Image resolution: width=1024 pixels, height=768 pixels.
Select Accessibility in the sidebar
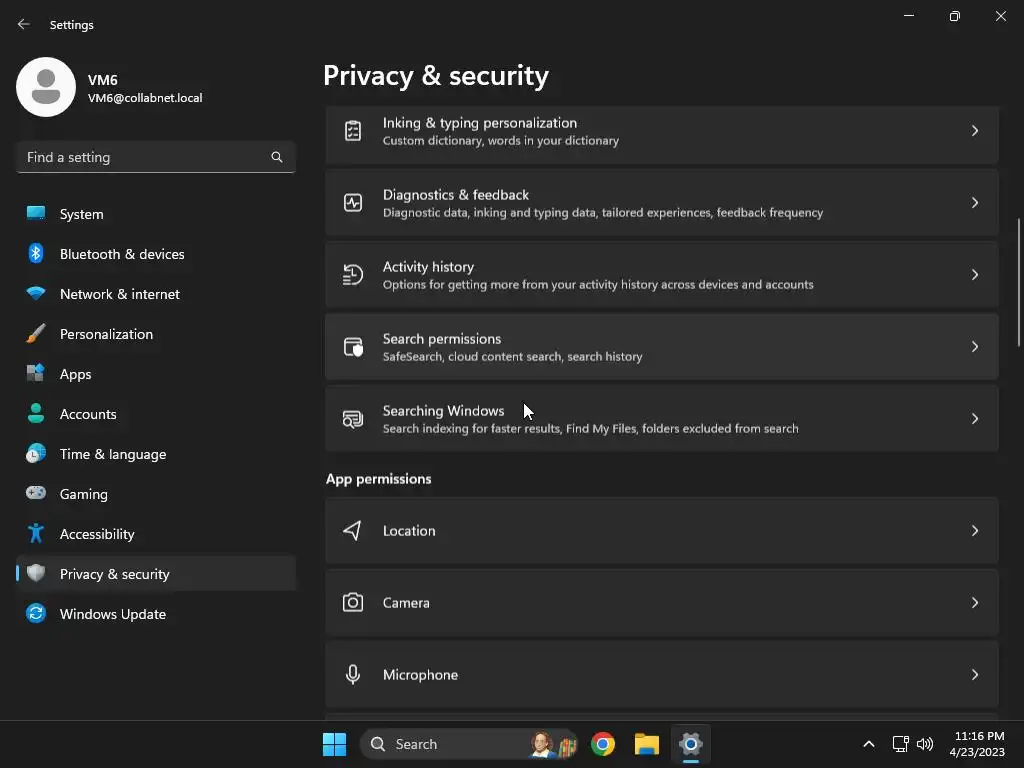pyautogui.click(x=97, y=534)
